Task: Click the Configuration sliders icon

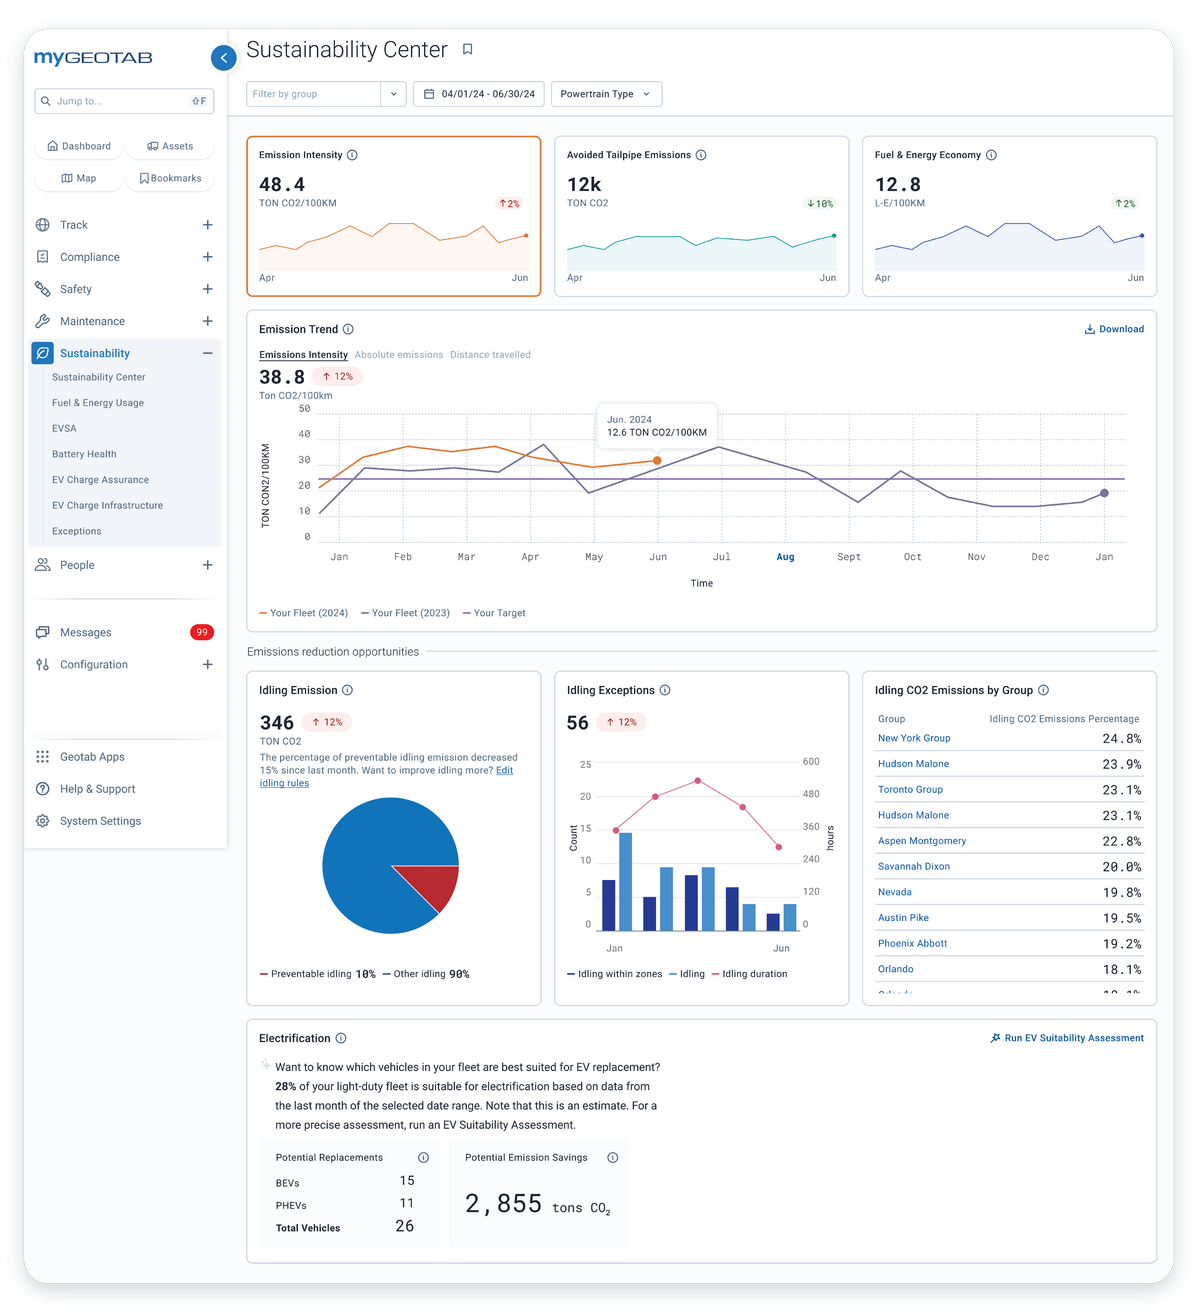Action: pos(42,664)
